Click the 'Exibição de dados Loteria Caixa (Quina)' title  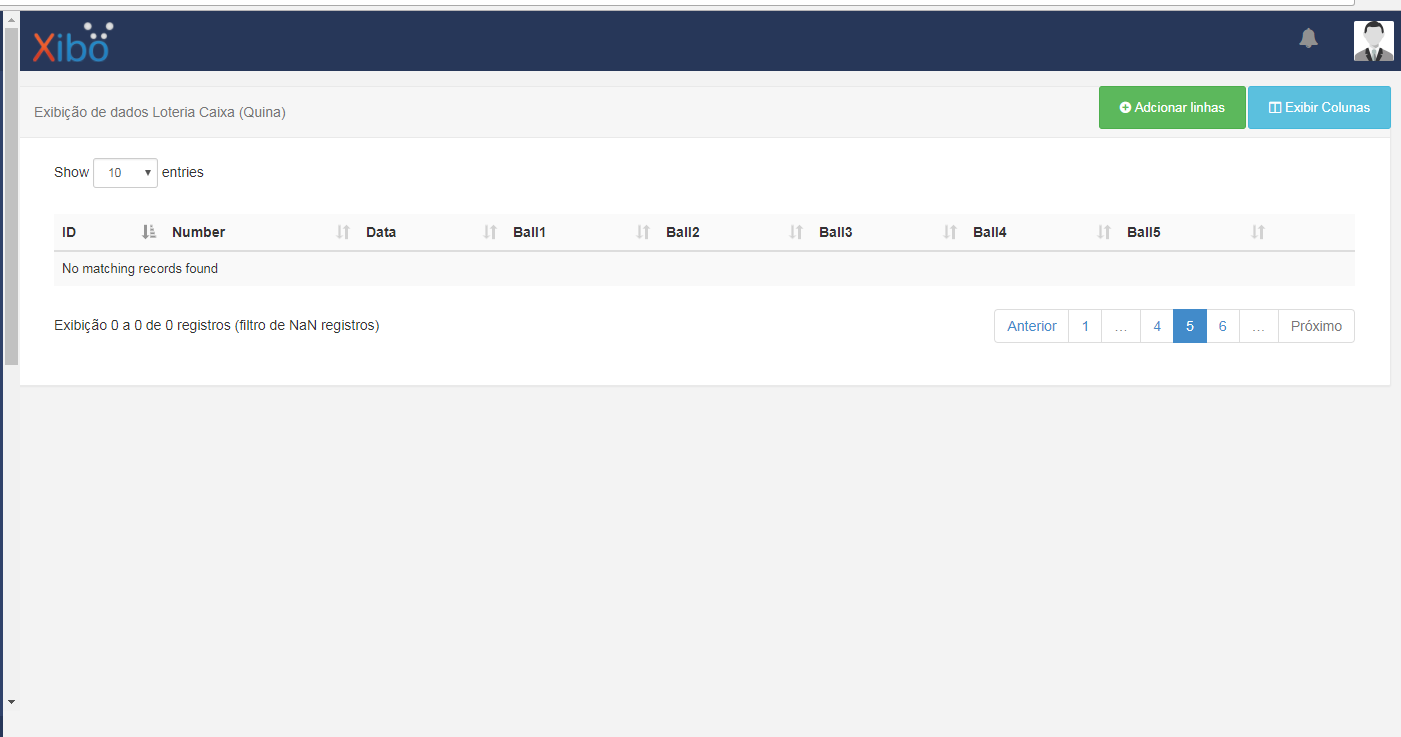tap(160, 112)
